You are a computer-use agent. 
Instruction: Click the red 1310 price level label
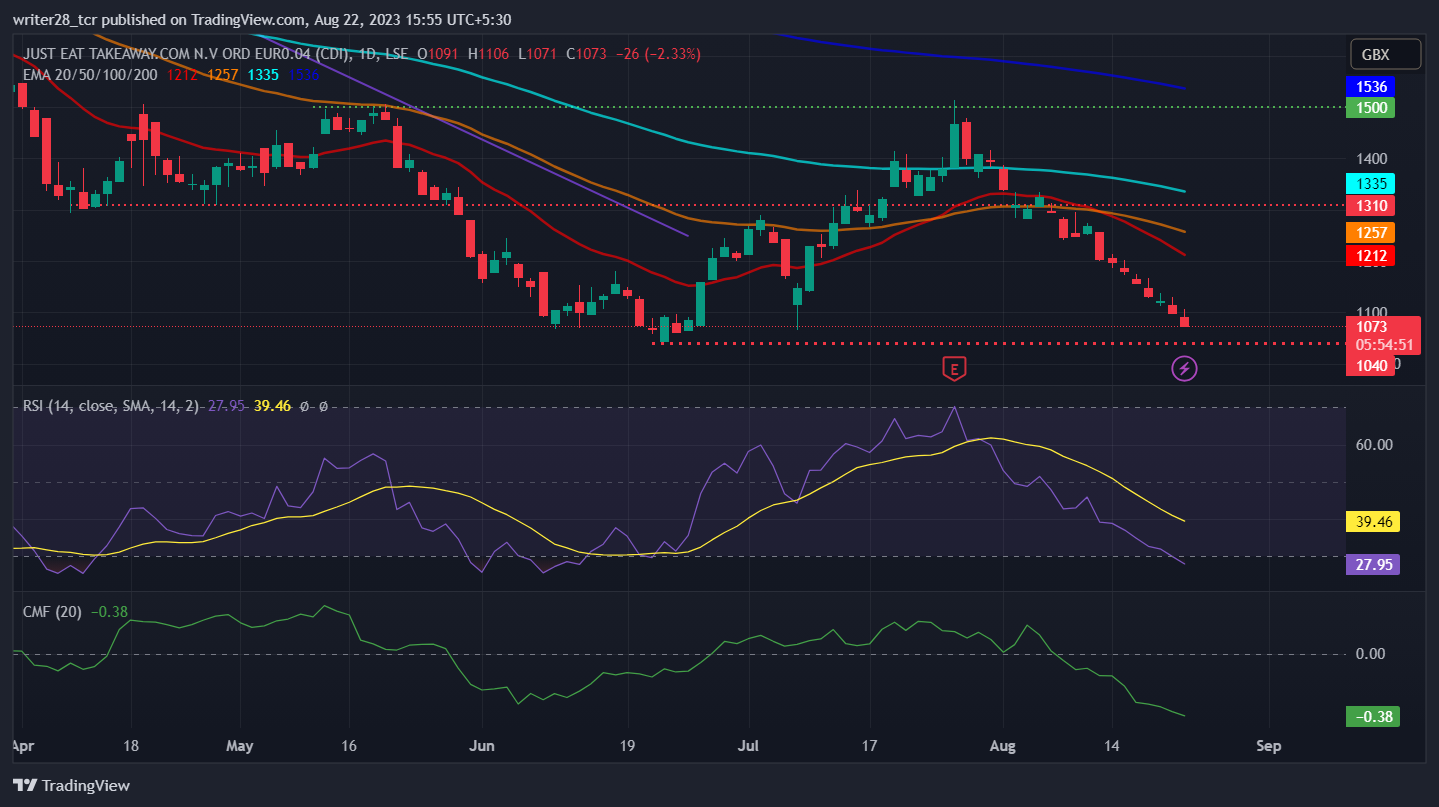pyautogui.click(x=1370, y=205)
